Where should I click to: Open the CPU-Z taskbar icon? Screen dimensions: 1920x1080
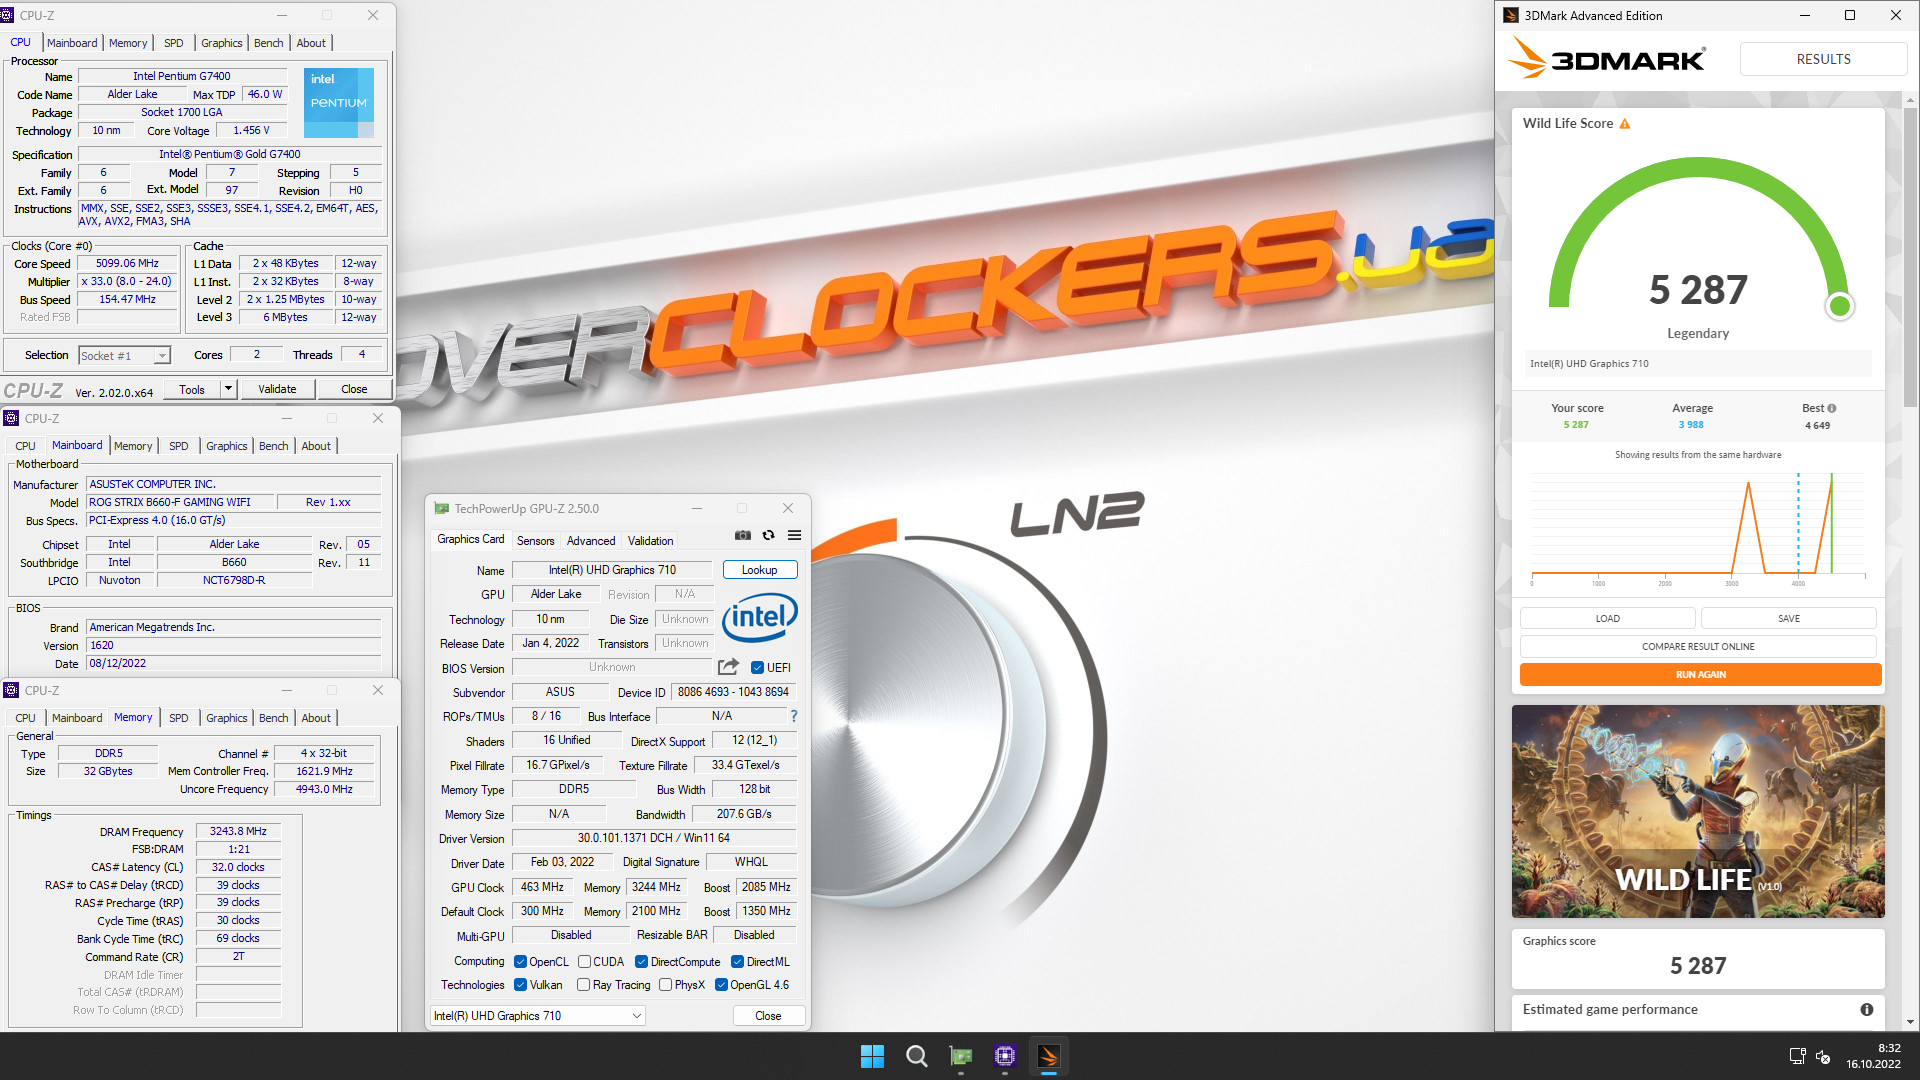tap(1005, 1056)
